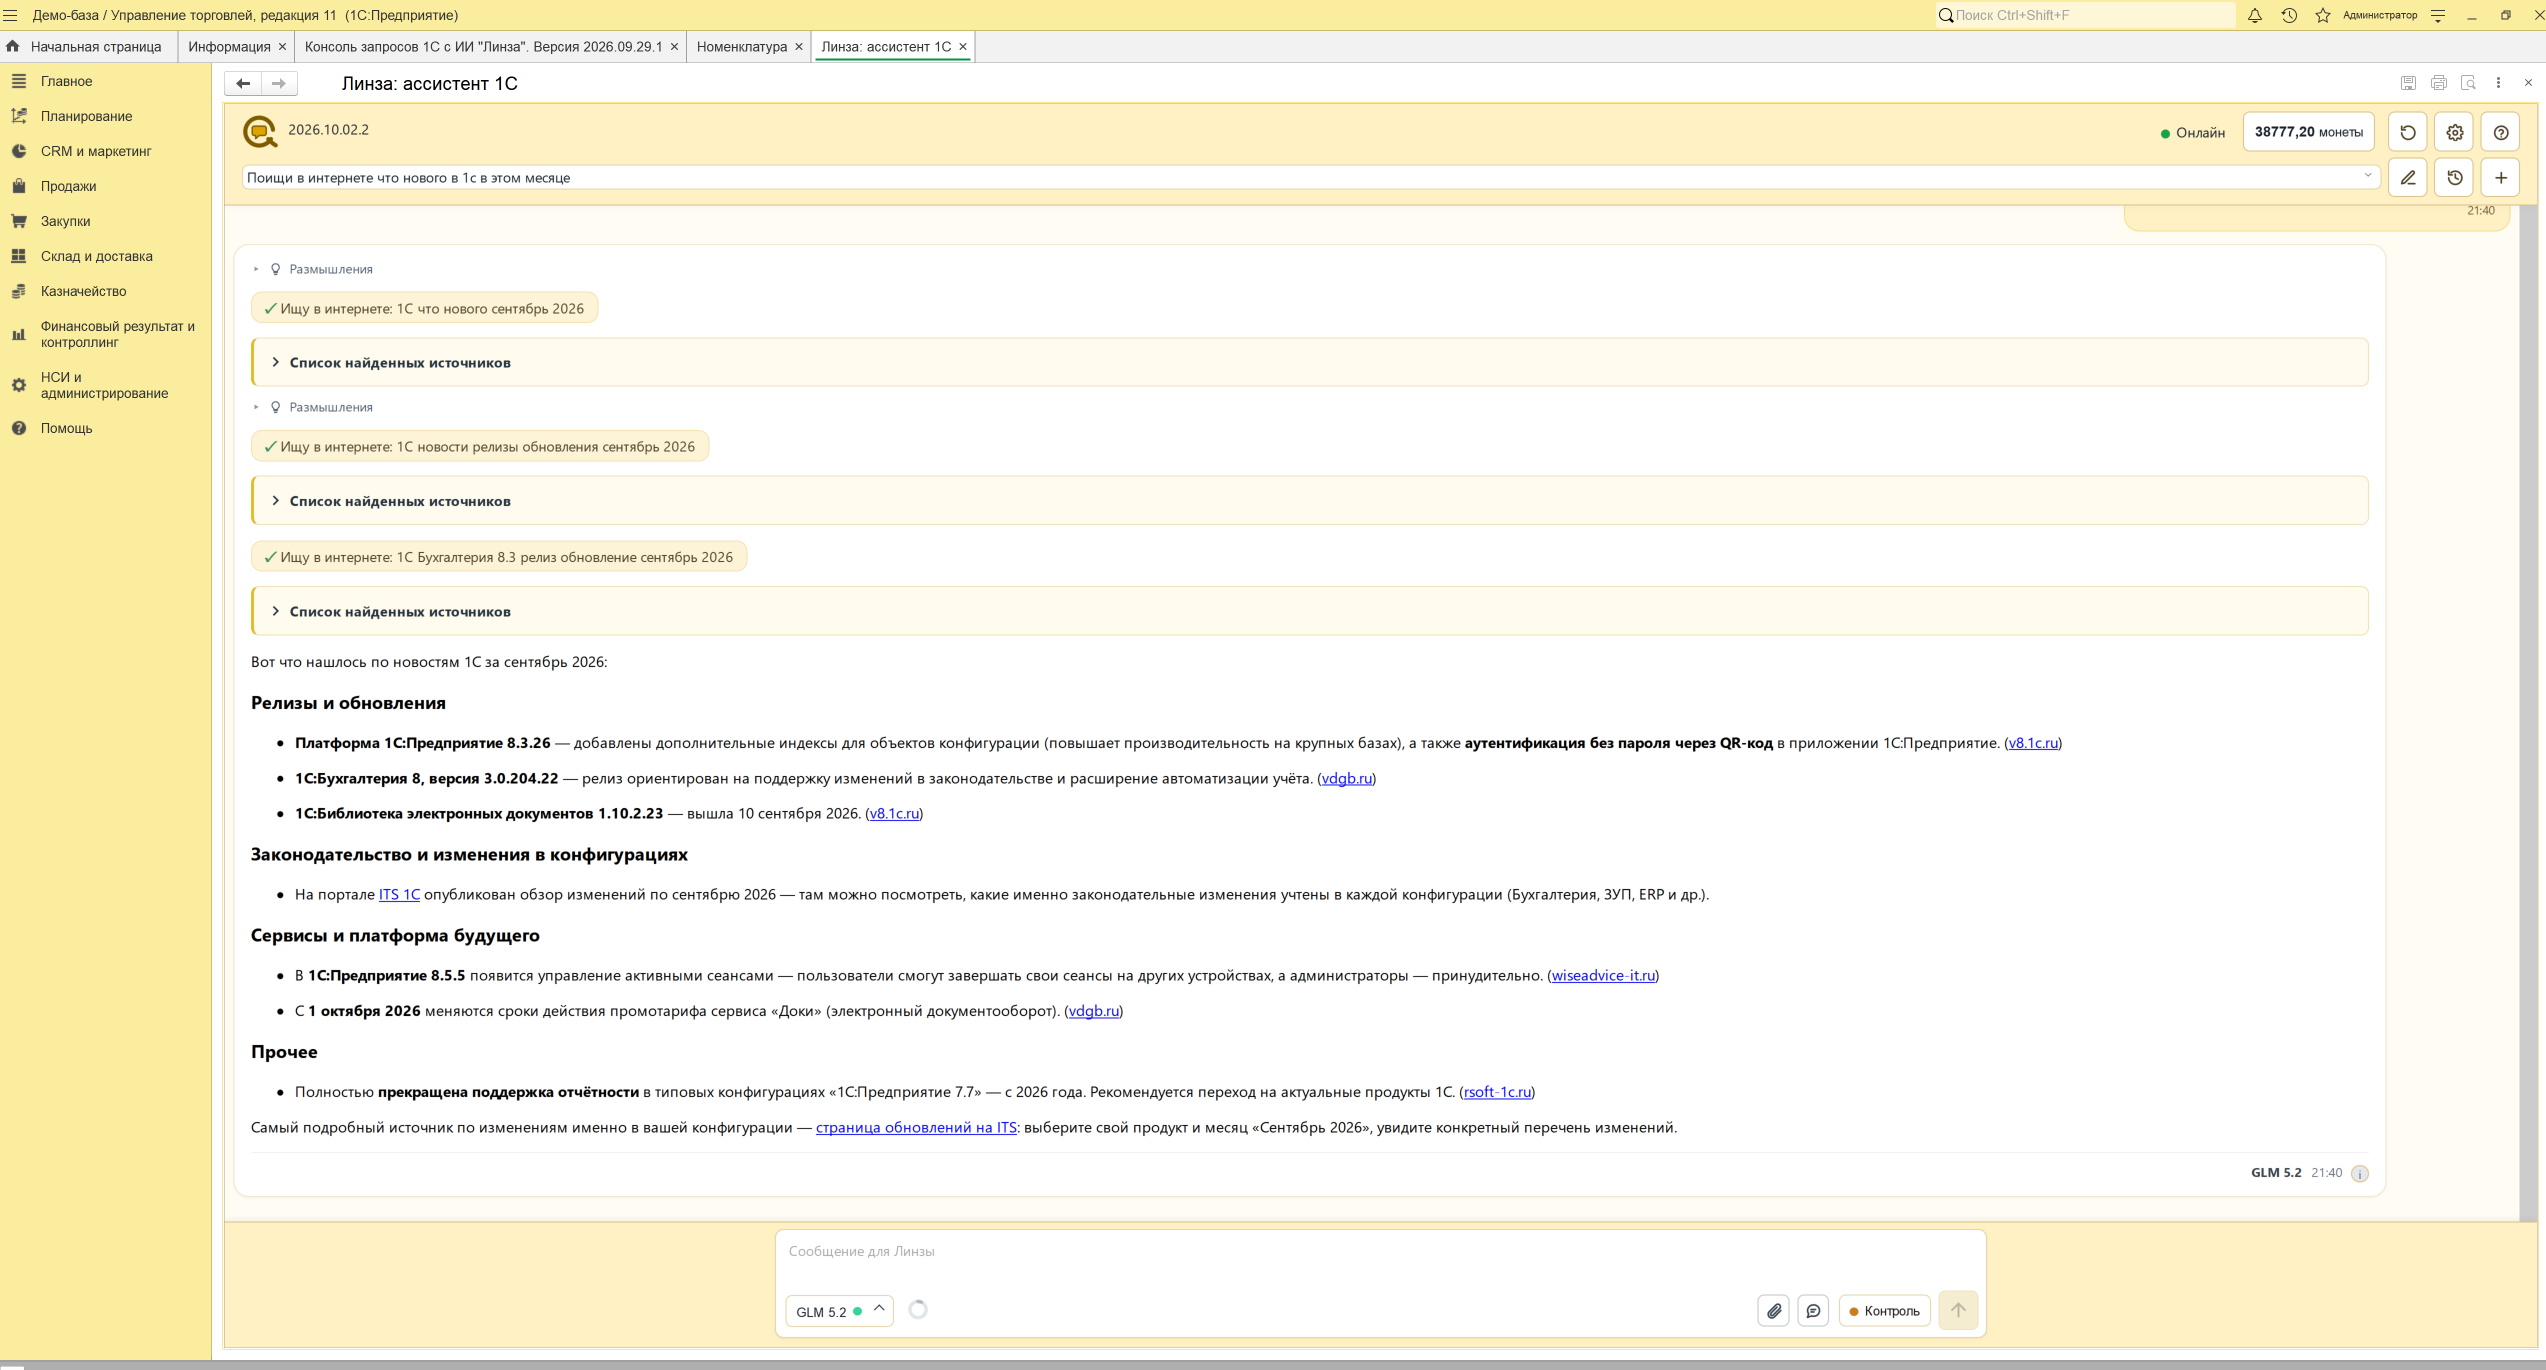Open chat history clock icon

click(2454, 178)
